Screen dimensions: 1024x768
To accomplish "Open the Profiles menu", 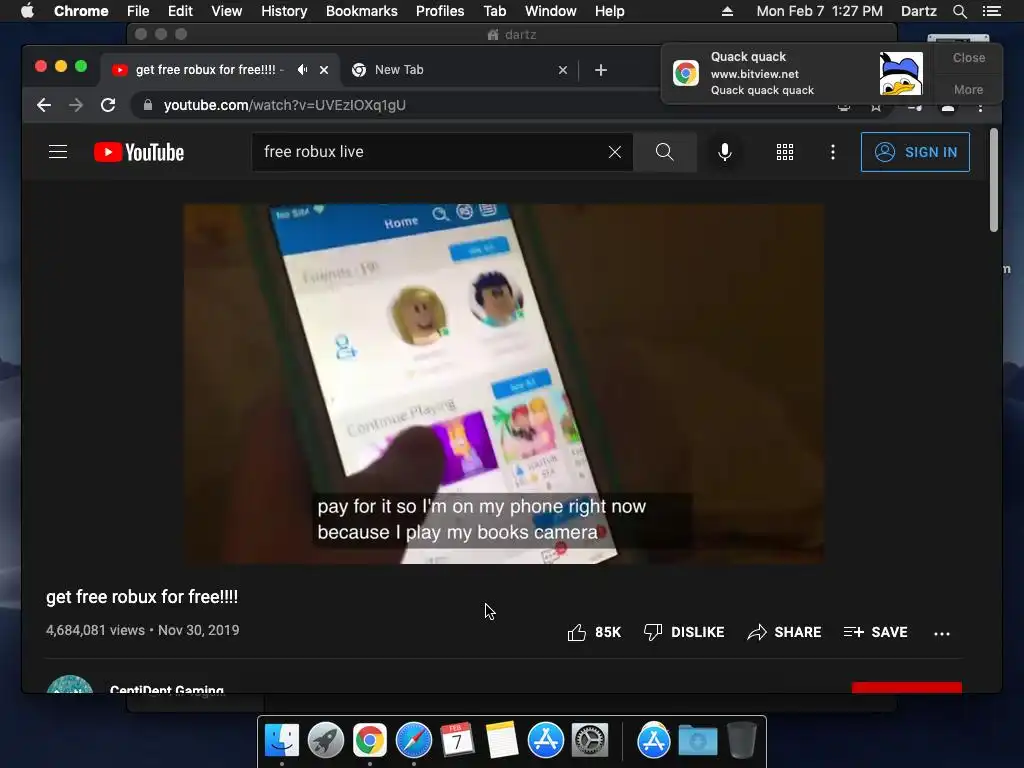I will coord(440,11).
